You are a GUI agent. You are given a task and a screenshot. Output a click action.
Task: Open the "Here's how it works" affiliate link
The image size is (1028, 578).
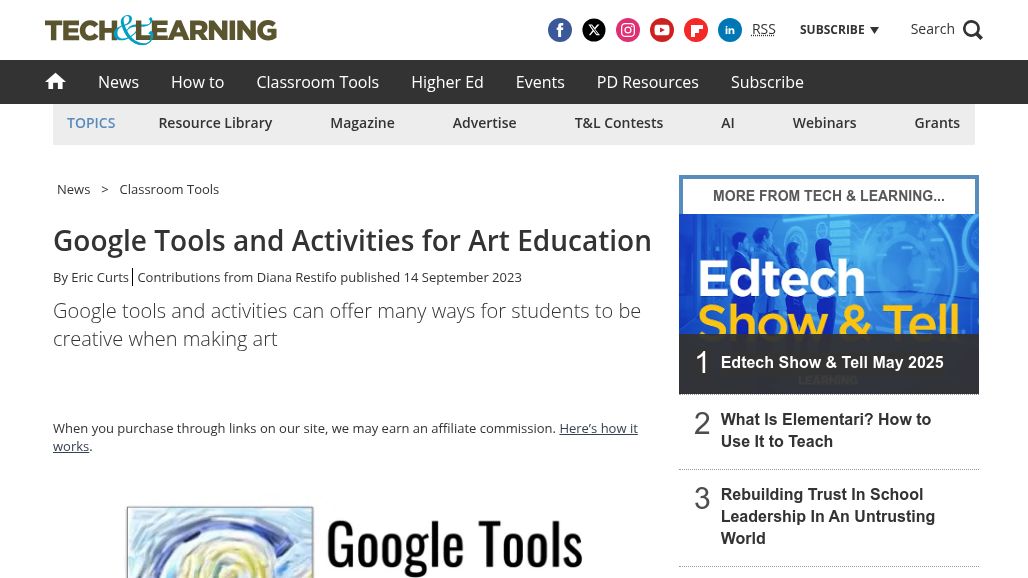(x=346, y=437)
